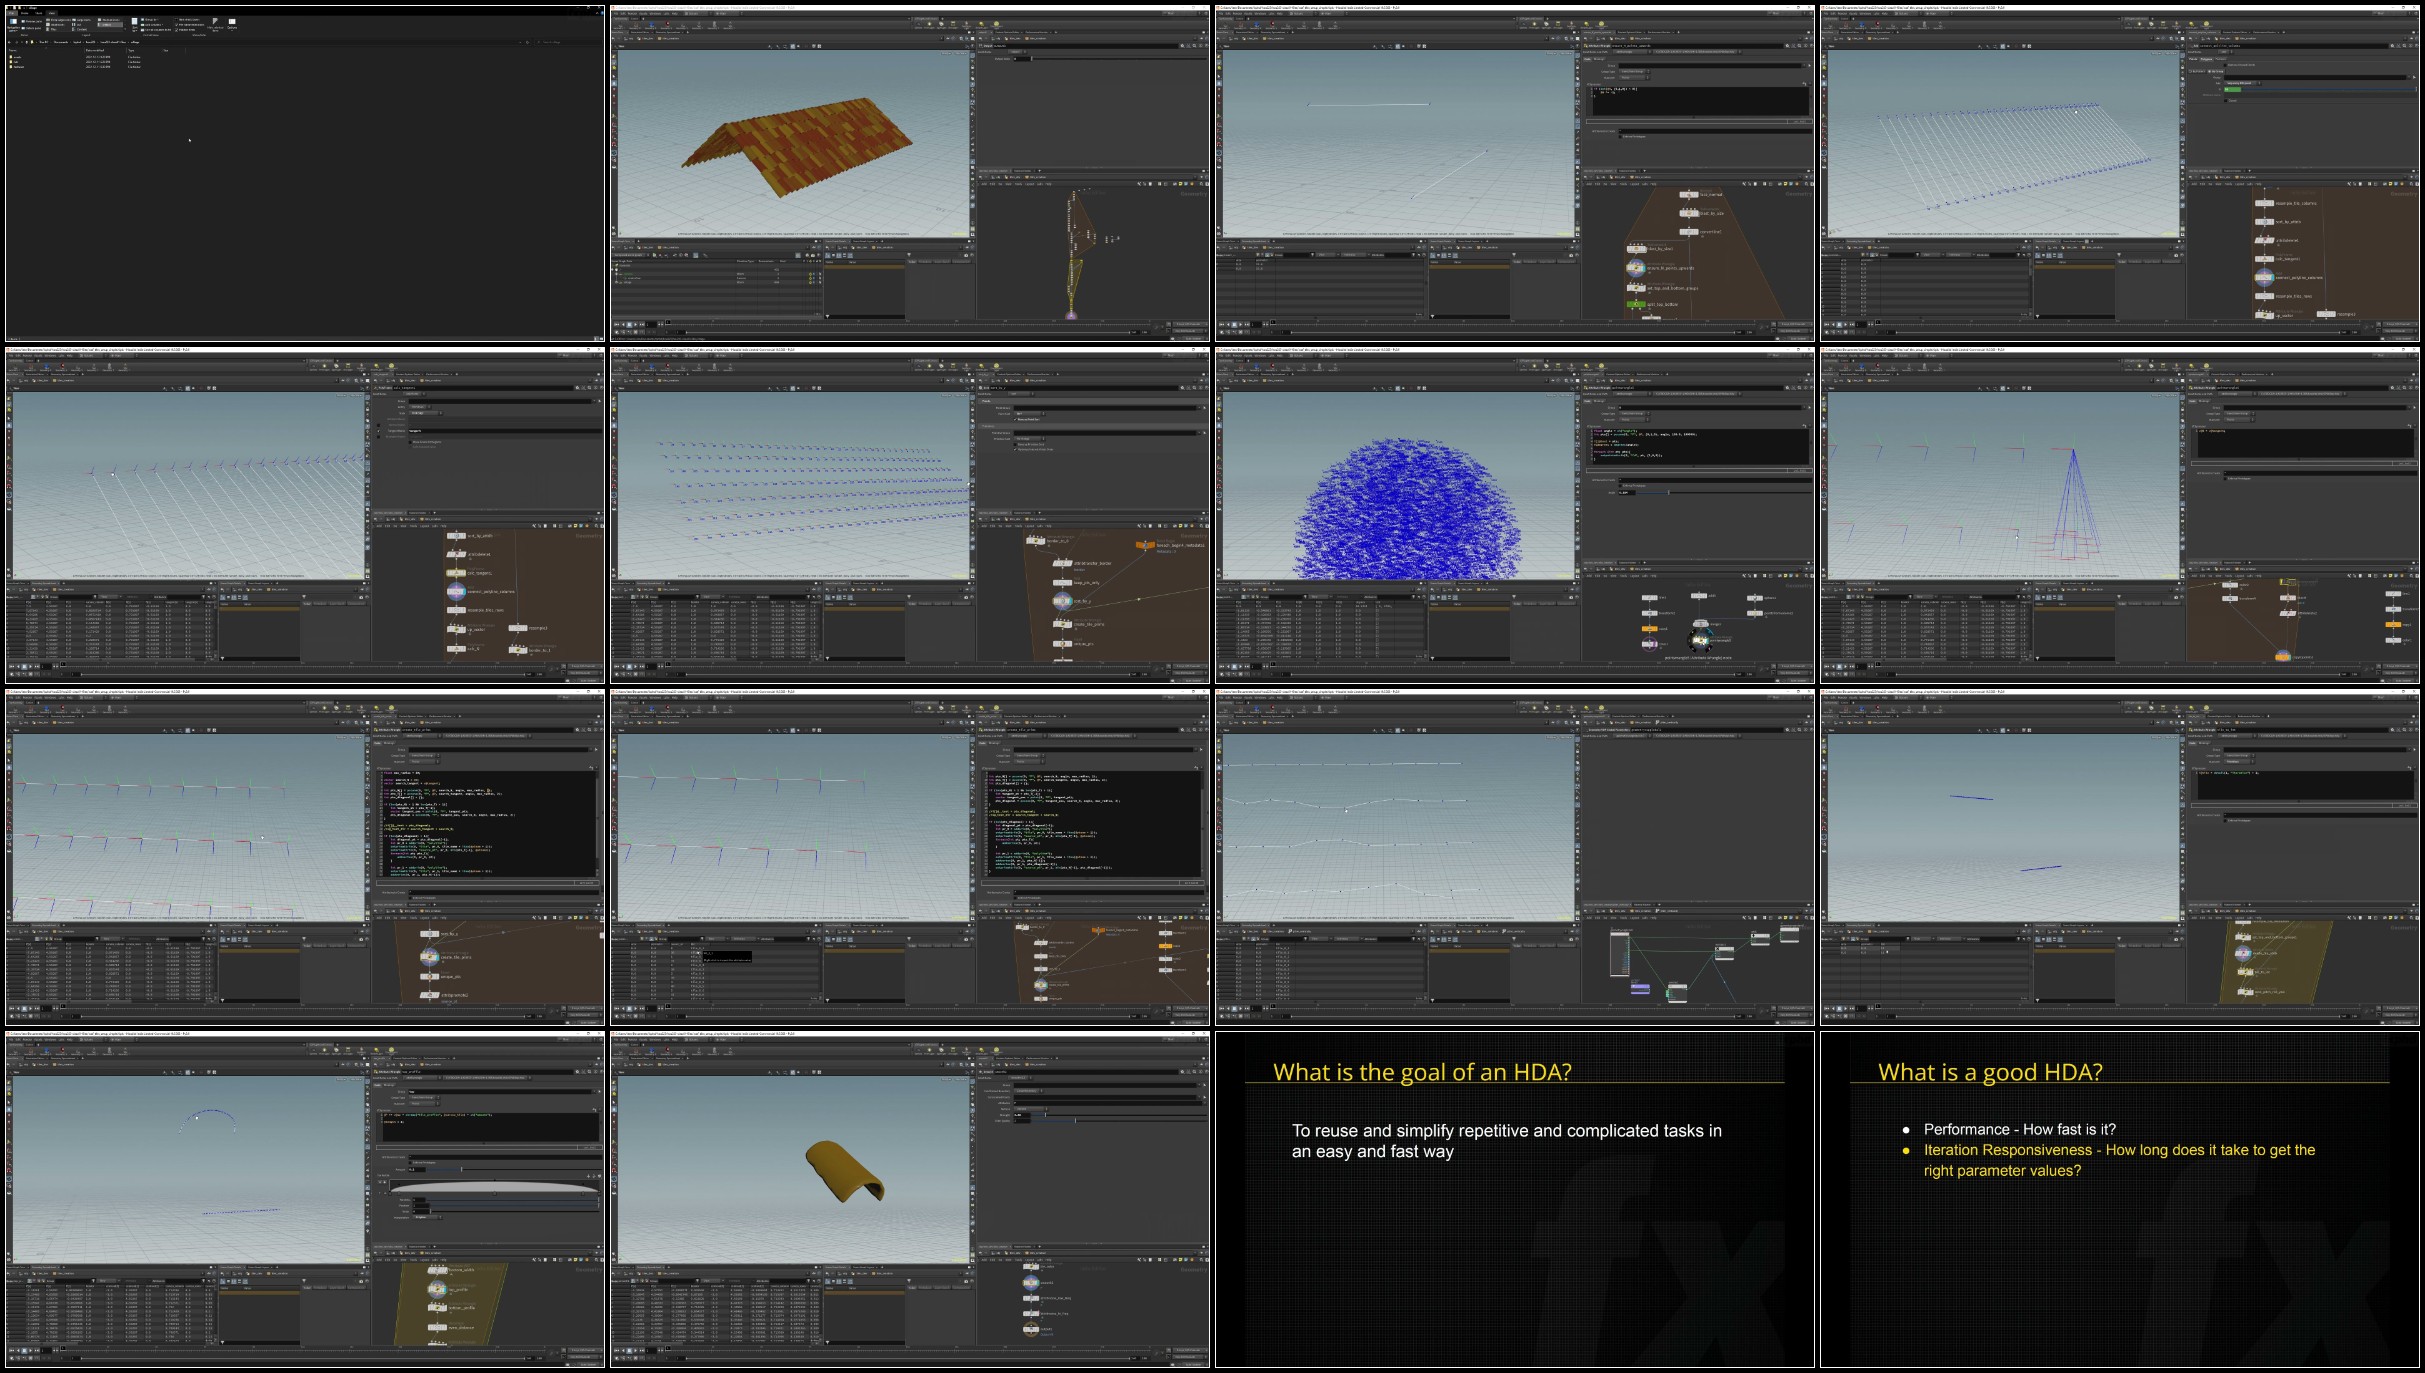The width and height of the screenshot is (2425, 1373).
Task: Click the heading 'What is a good HDA?'
Action: (x=1990, y=1072)
